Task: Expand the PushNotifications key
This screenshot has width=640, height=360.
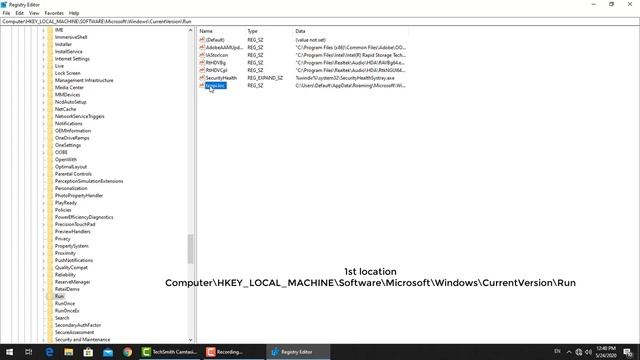Action: tap(43, 260)
